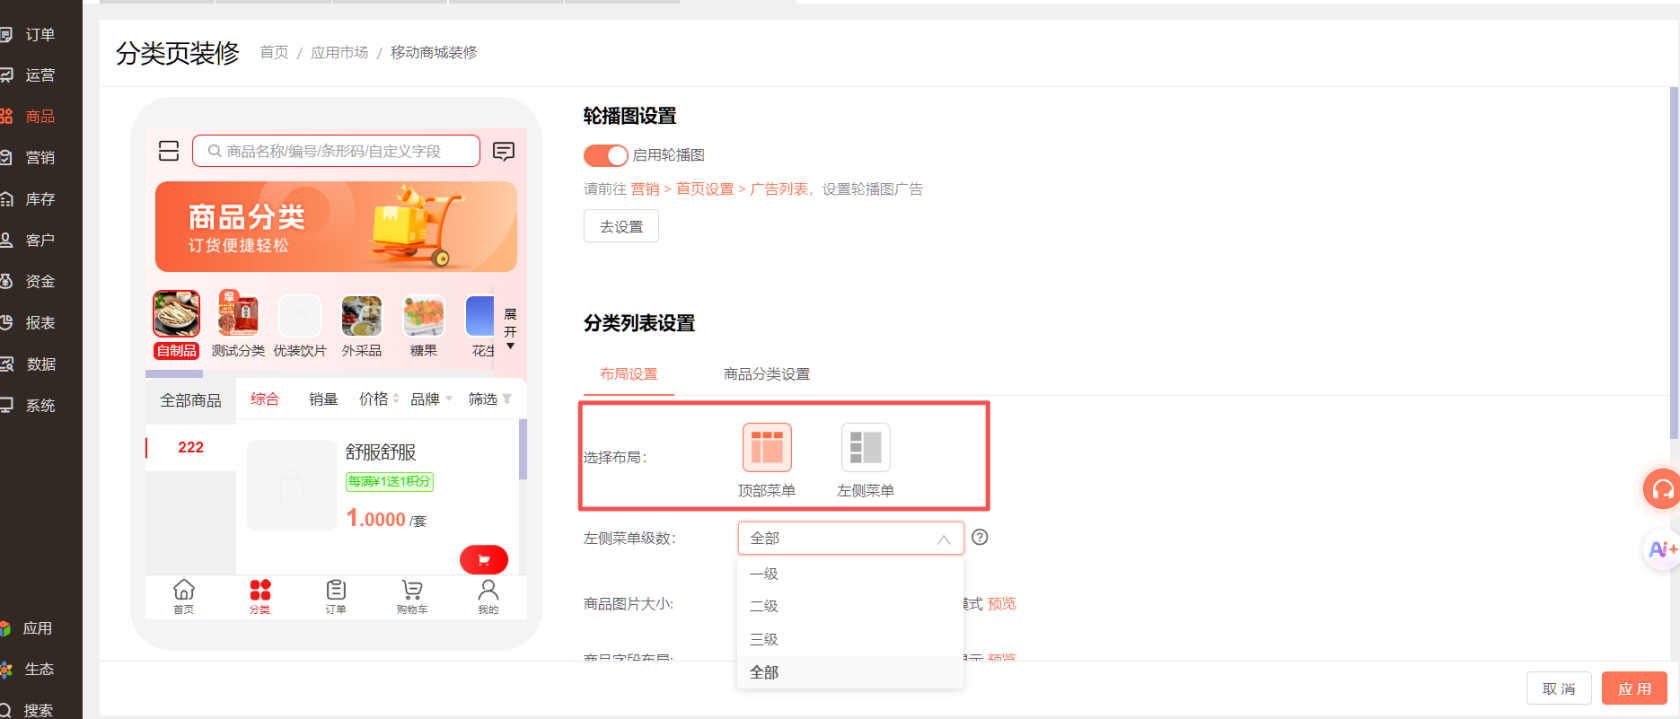The width and height of the screenshot is (1680, 719).
Task: Click the red add-to-cart button in preview
Action: coord(484,560)
